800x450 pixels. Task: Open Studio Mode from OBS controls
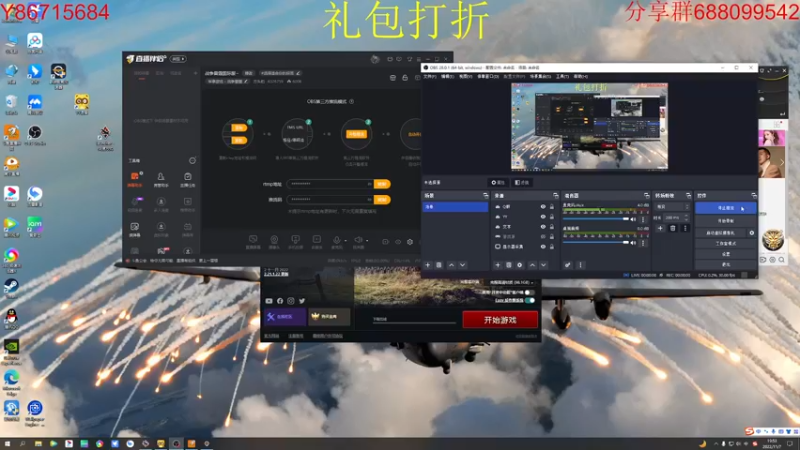(x=726, y=243)
